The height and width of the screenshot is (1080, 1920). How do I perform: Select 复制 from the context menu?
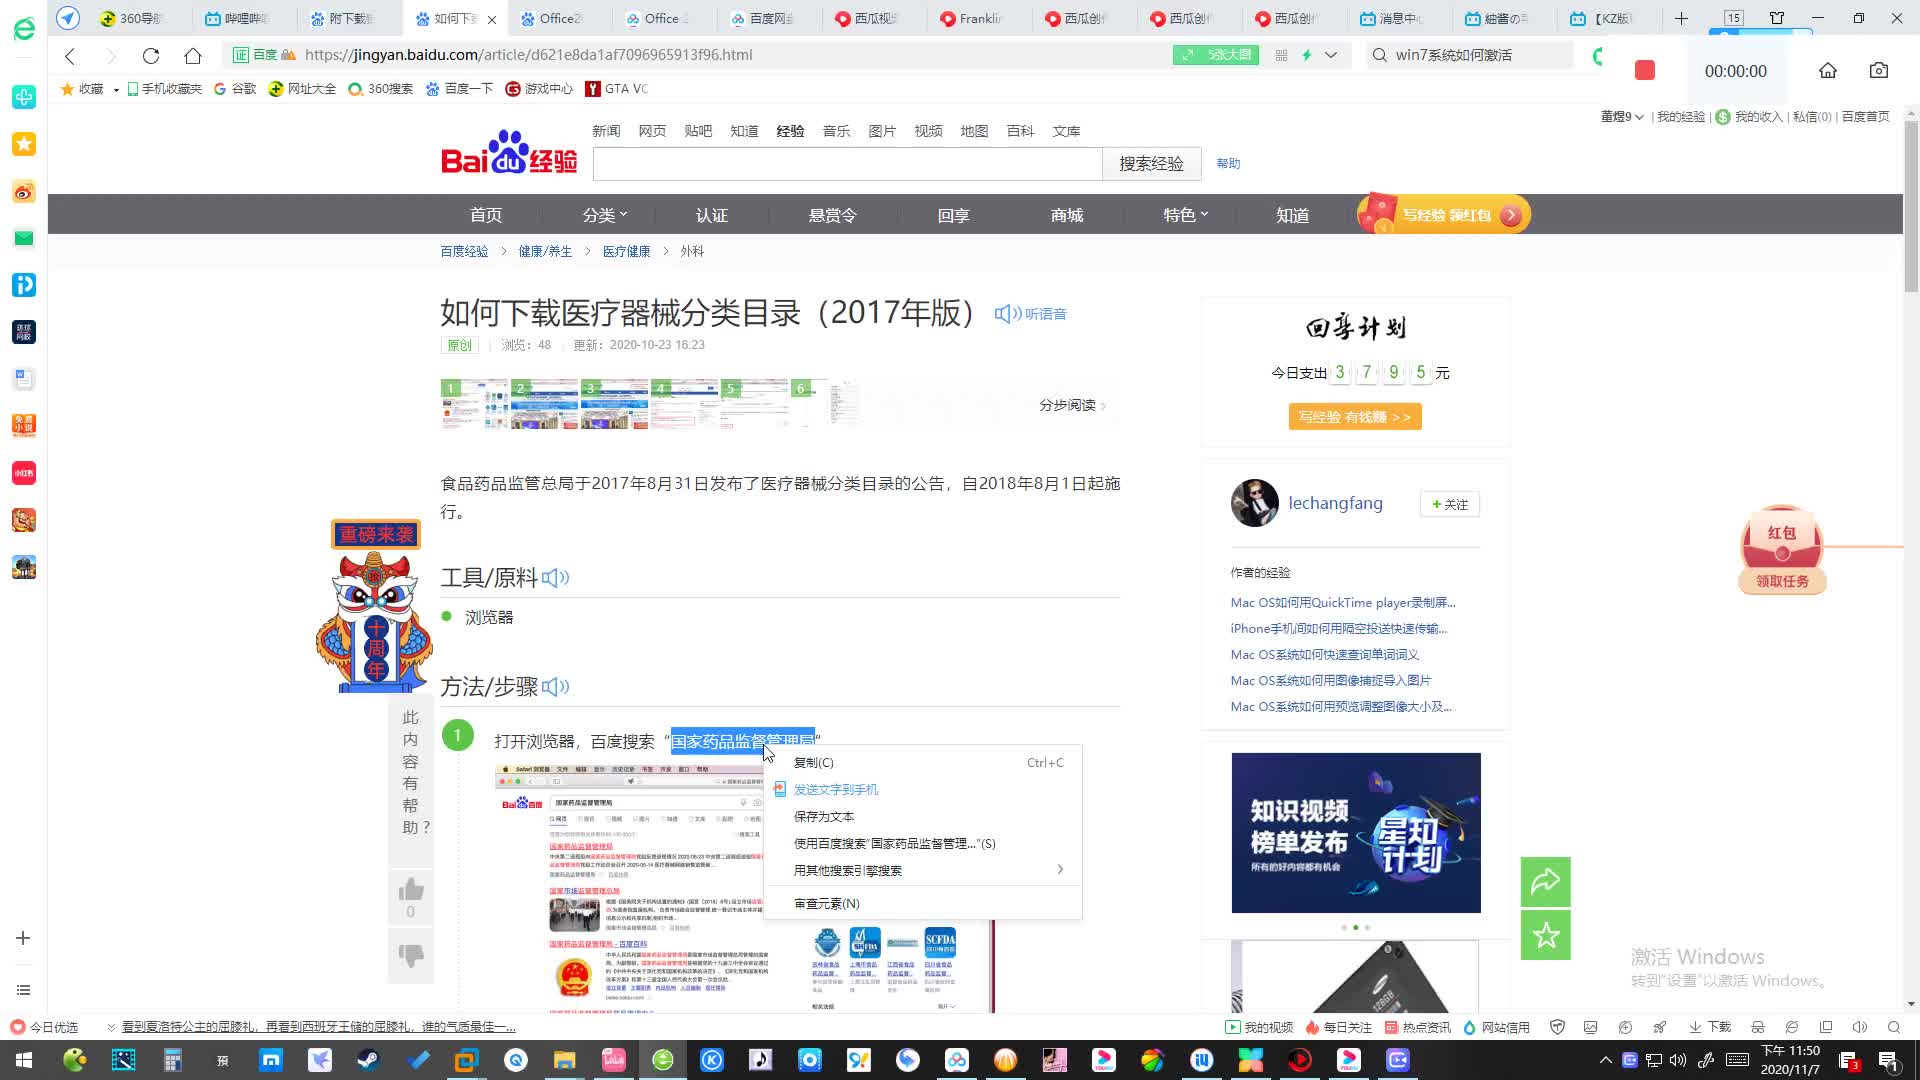point(813,762)
